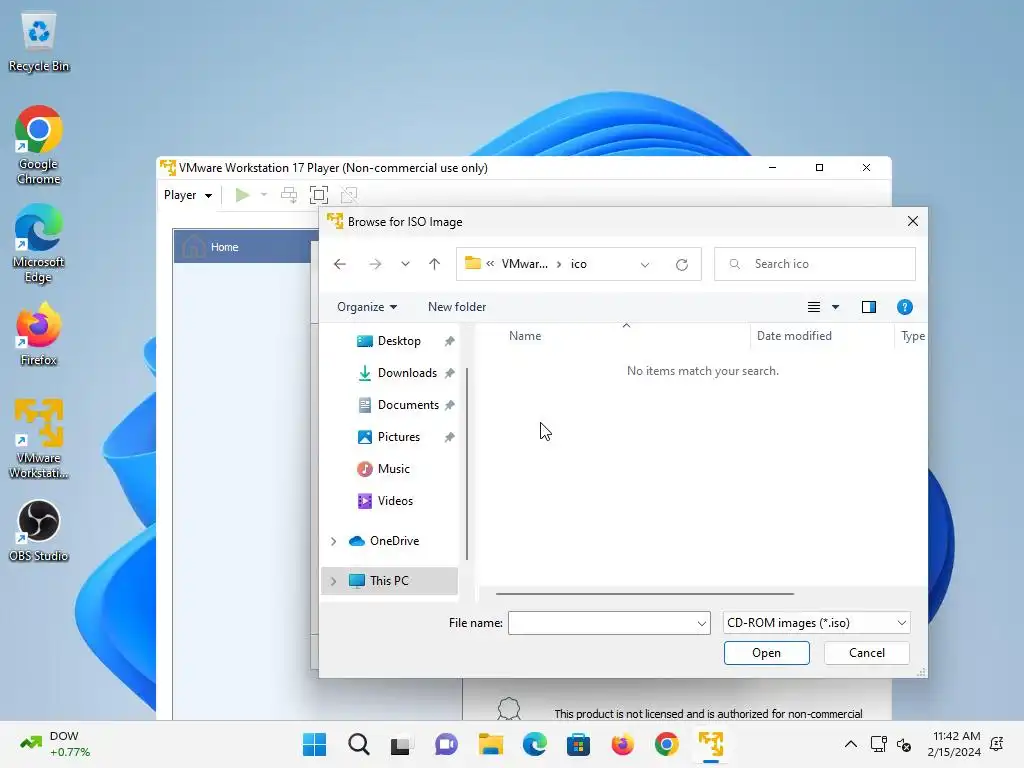Enter full screen mode in VMware

tap(319, 195)
